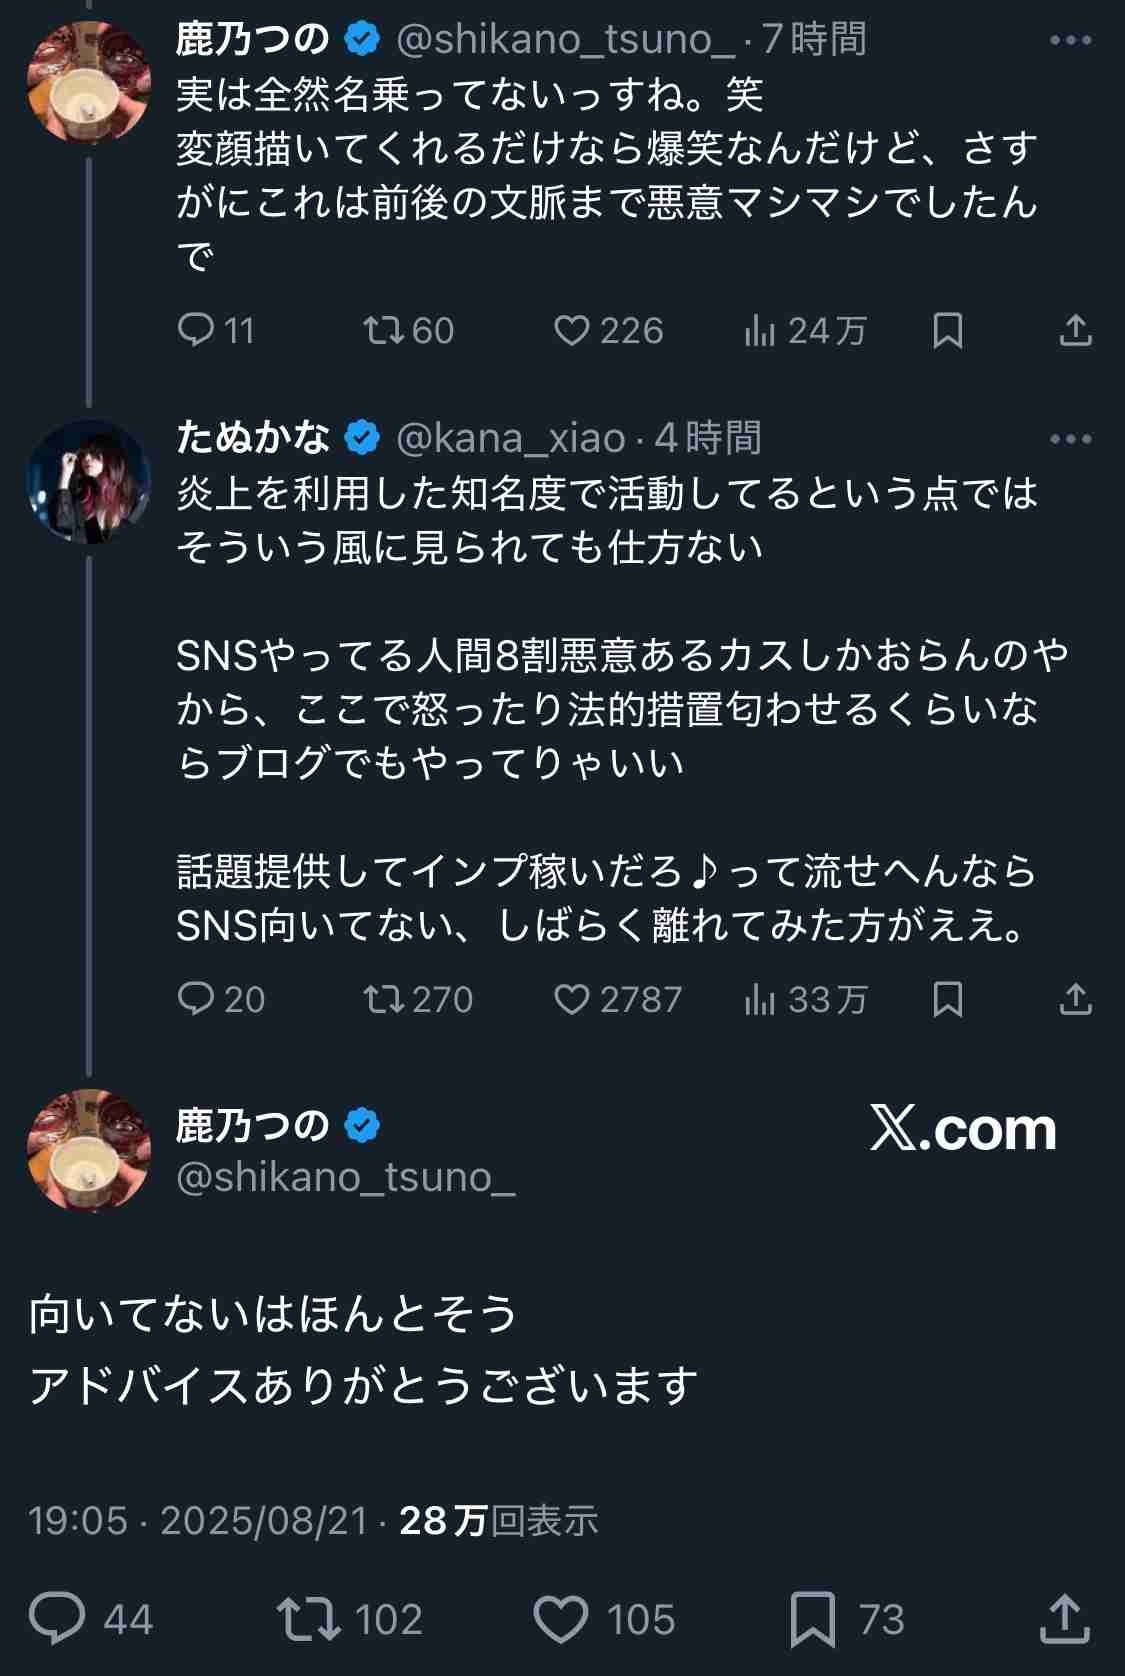Viewport: 1125px width, 1676px height.
Task: Bookmark the たぬかな post
Action: [x=947, y=999]
